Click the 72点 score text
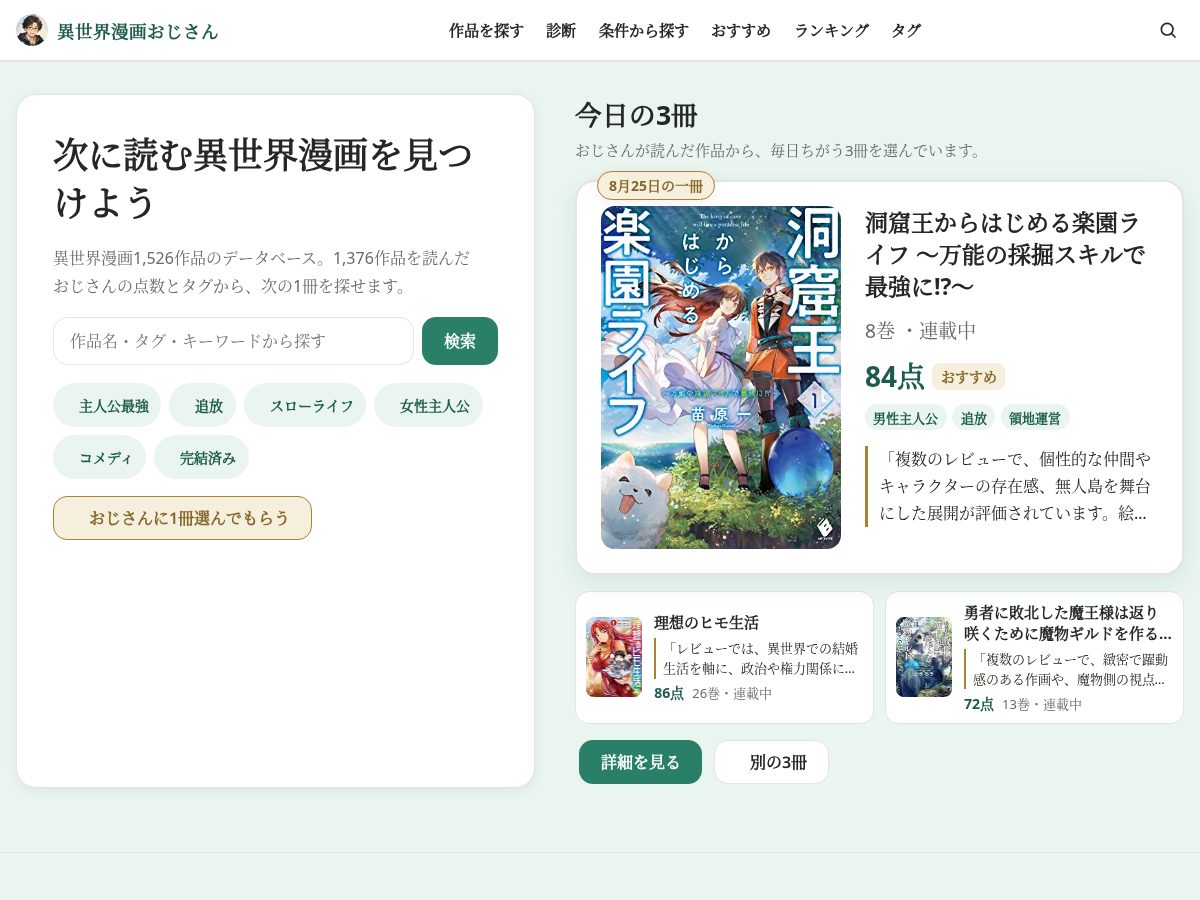Image resolution: width=1200 pixels, height=900 pixels. 979,704
